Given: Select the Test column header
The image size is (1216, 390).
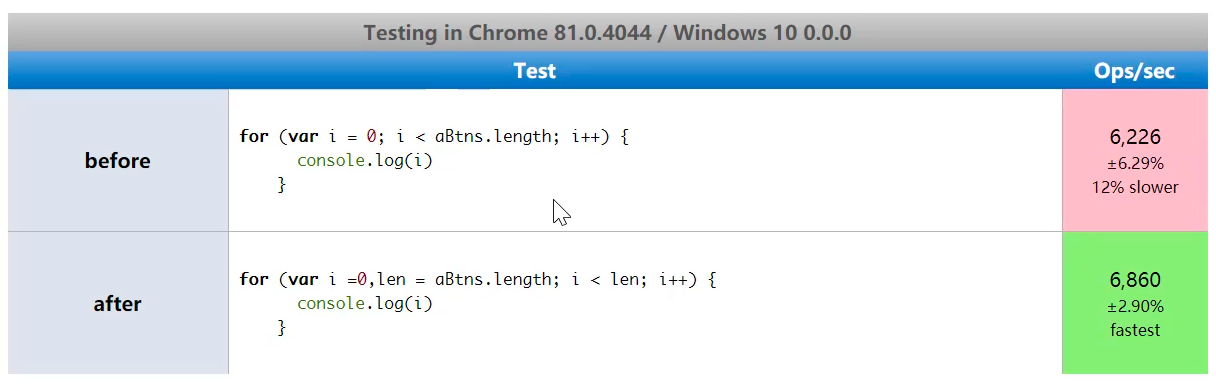Looking at the screenshot, I should (x=535, y=71).
